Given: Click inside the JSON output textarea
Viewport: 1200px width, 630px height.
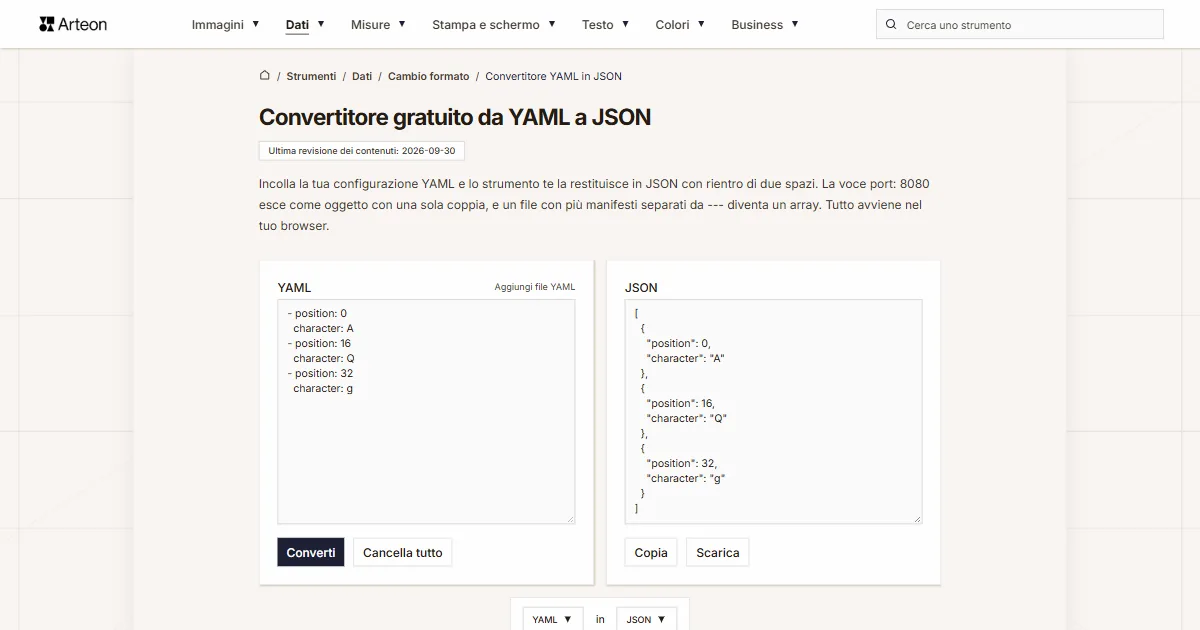Looking at the screenshot, I should point(773,411).
